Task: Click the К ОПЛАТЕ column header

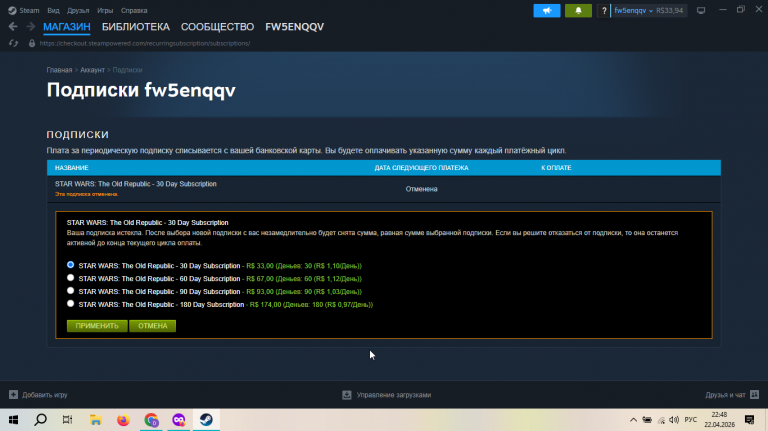Action: 556,168
